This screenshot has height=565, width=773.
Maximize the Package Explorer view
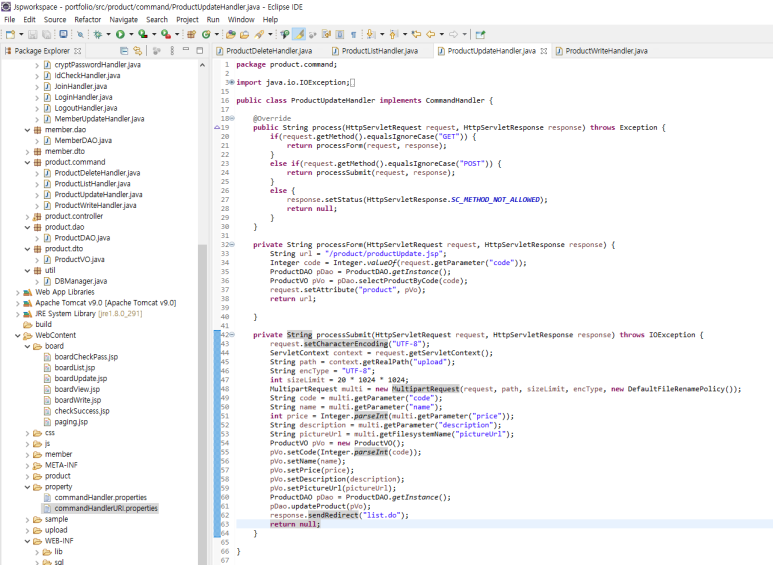click(x=200, y=50)
